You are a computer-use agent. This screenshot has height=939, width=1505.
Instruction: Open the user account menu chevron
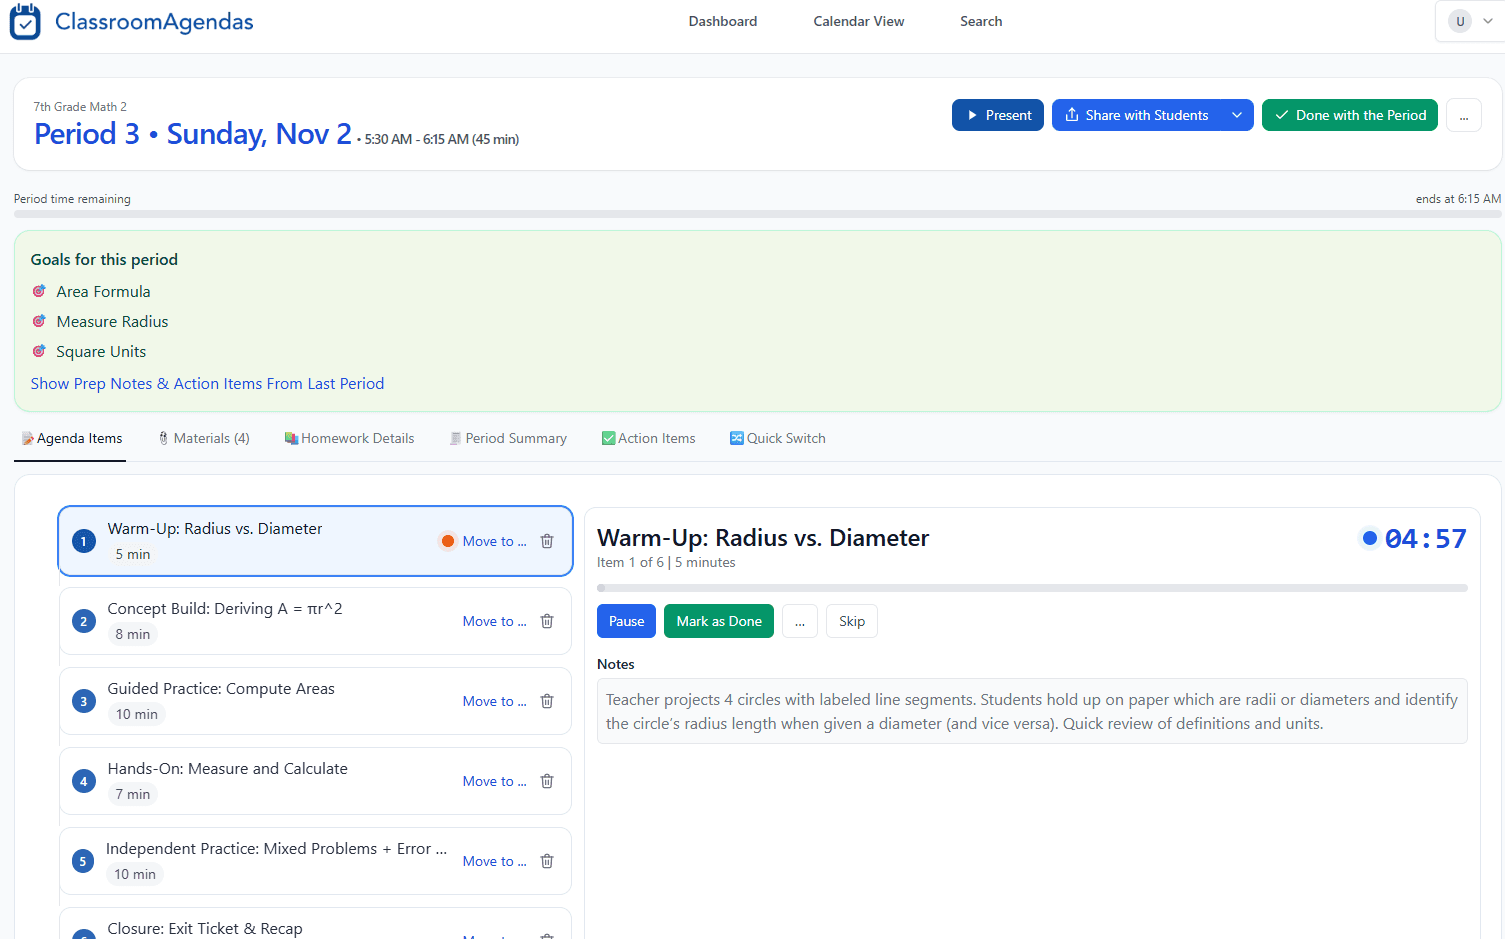click(1488, 22)
